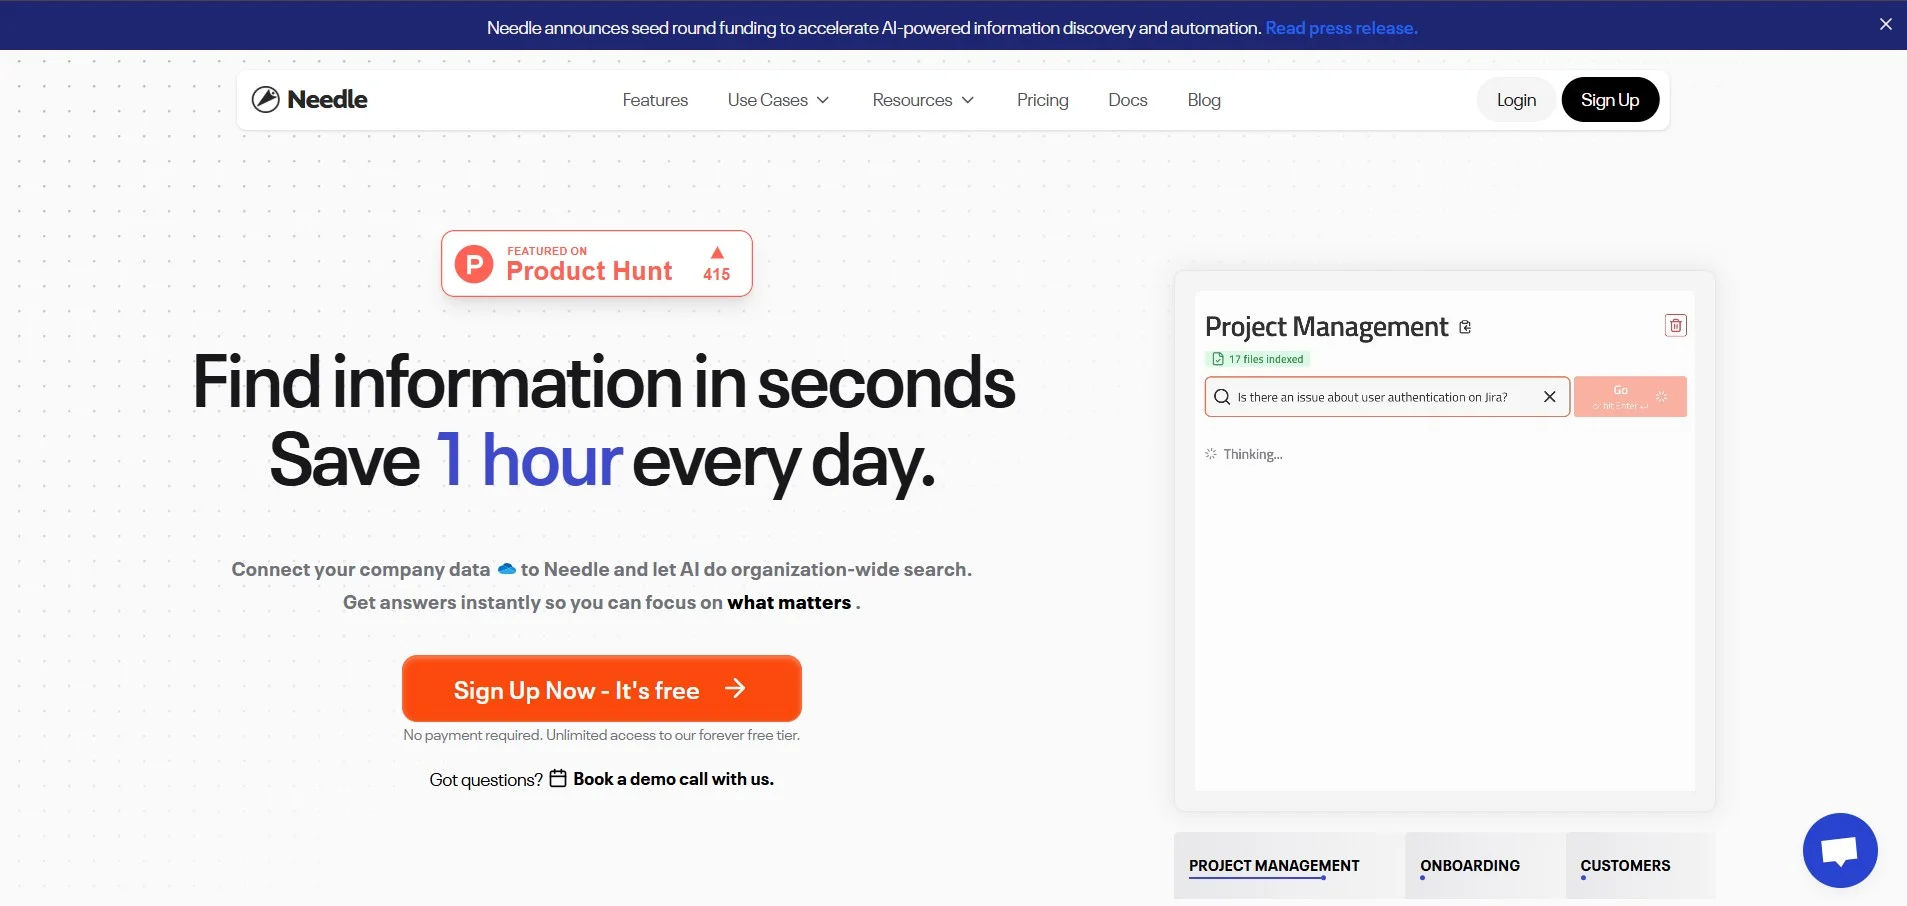Select the Customers tab
The image size is (1907, 906).
coord(1625,865)
